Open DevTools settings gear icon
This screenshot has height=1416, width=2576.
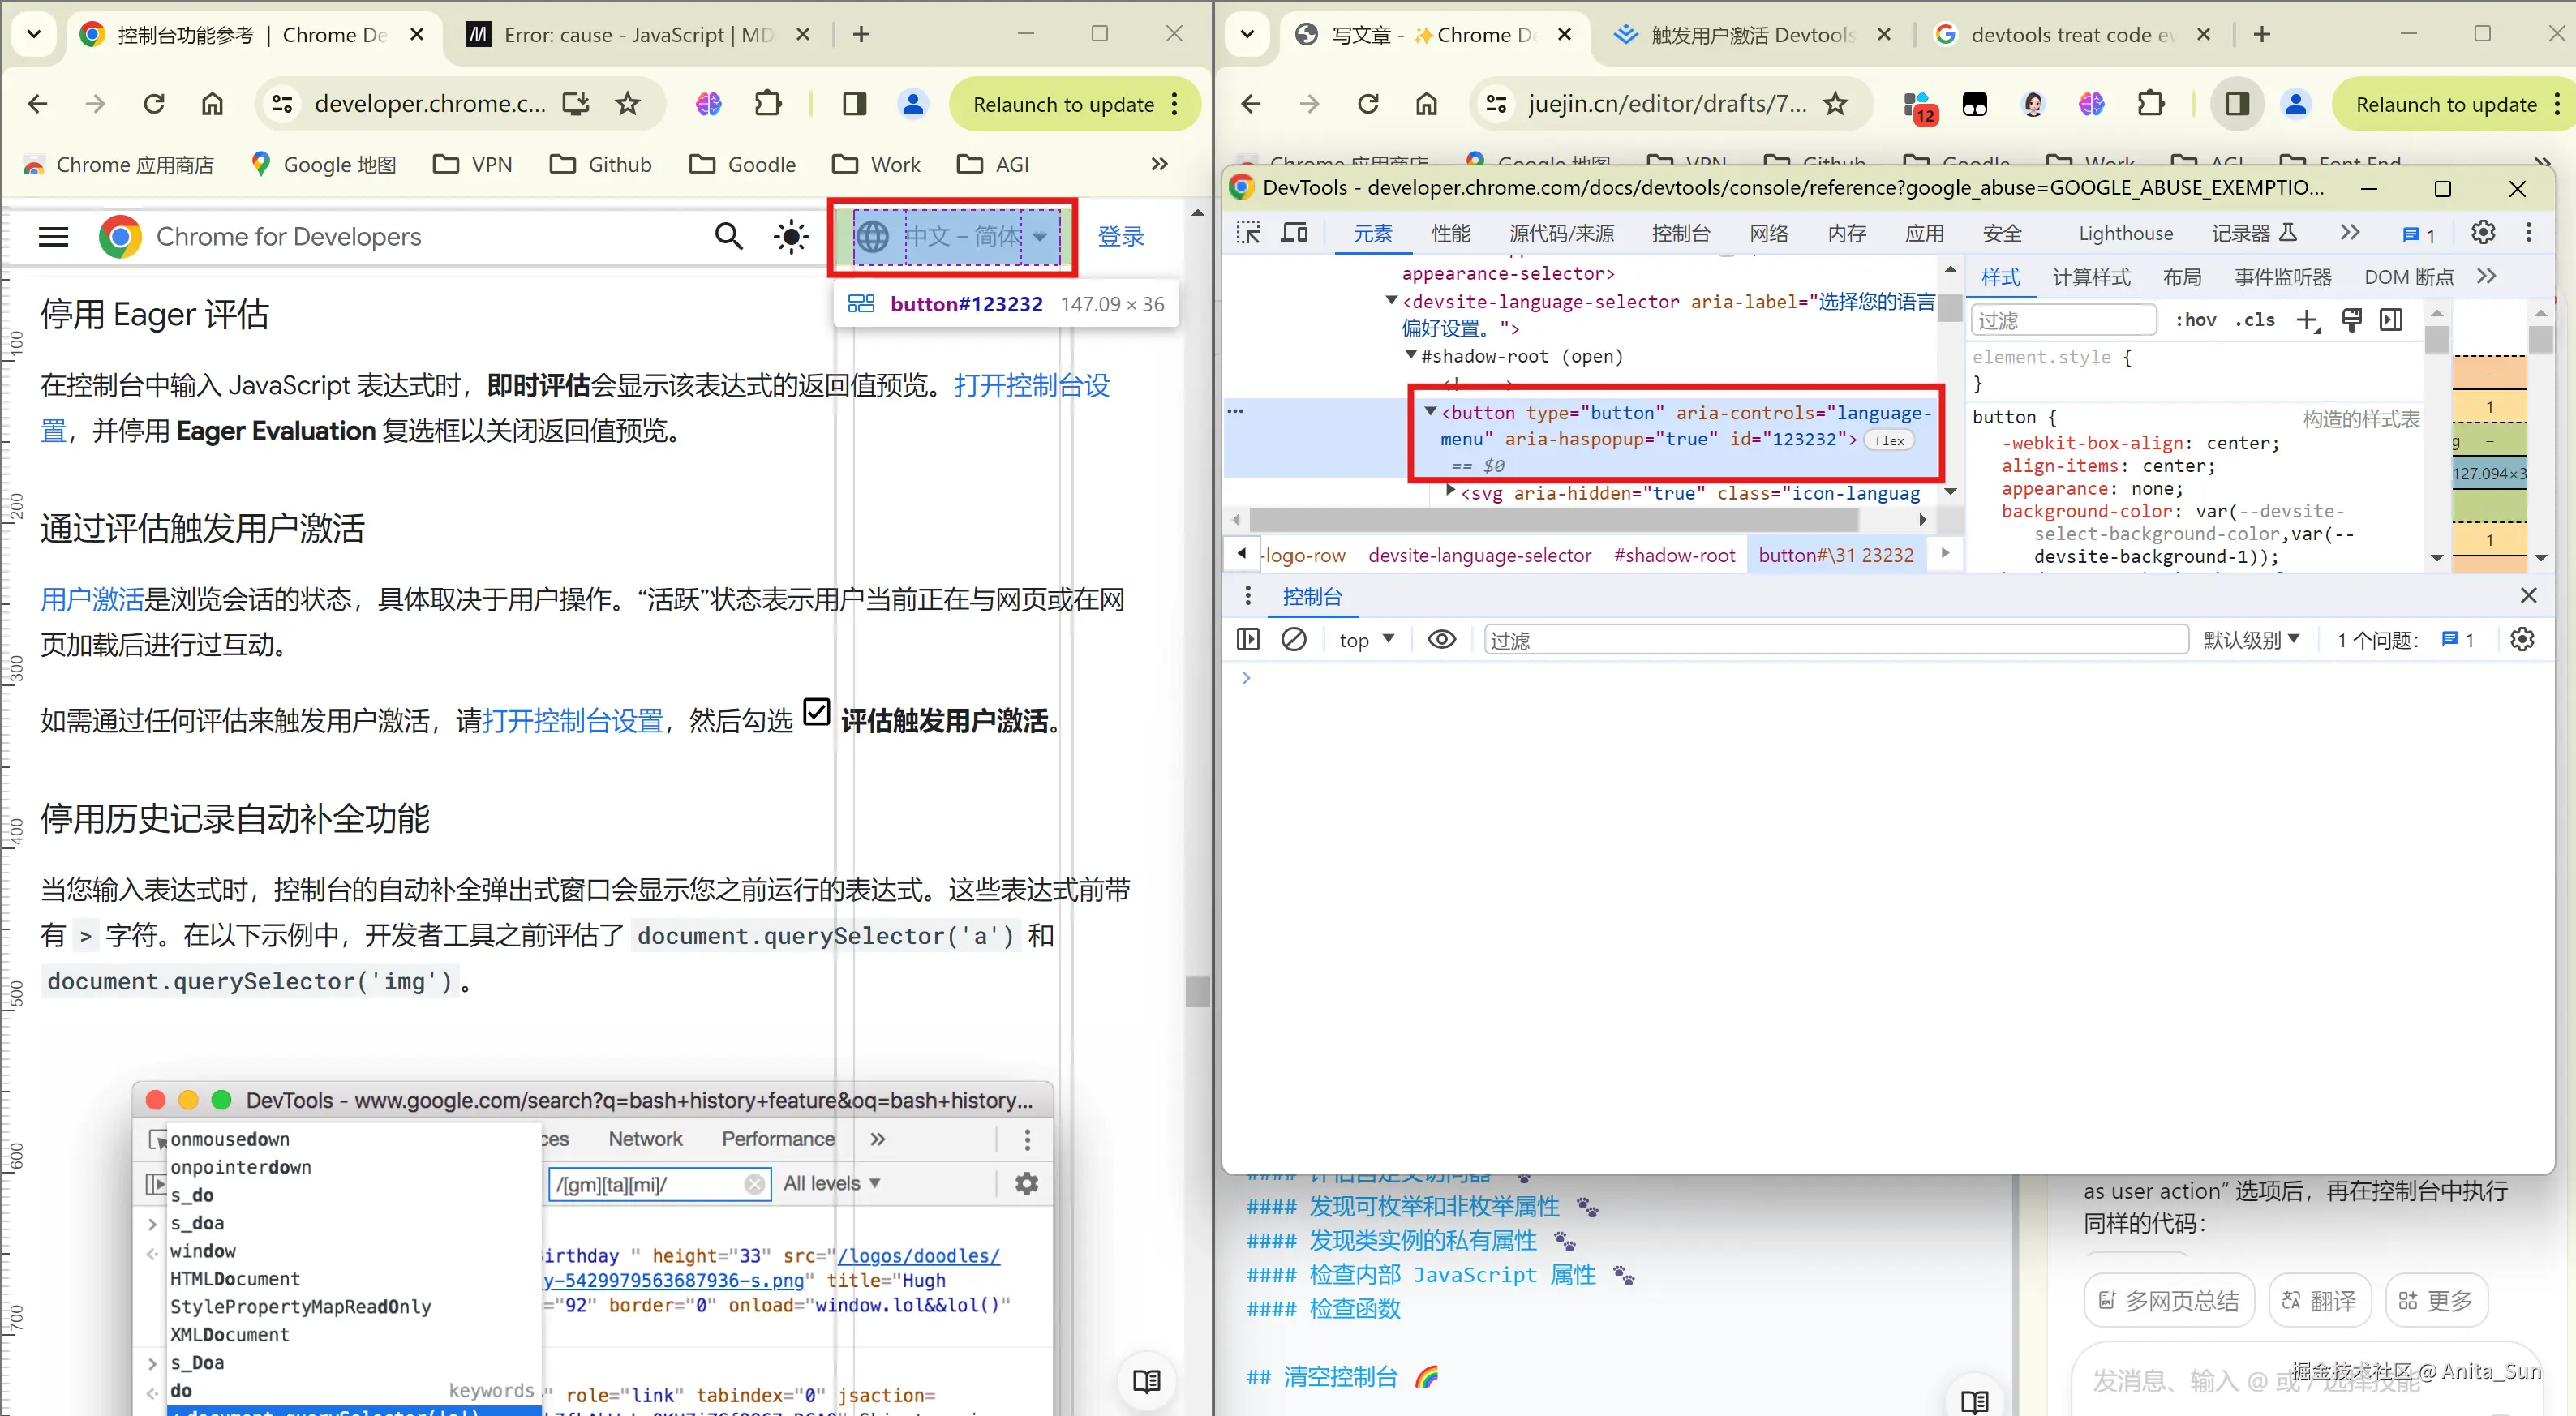coord(2483,233)
